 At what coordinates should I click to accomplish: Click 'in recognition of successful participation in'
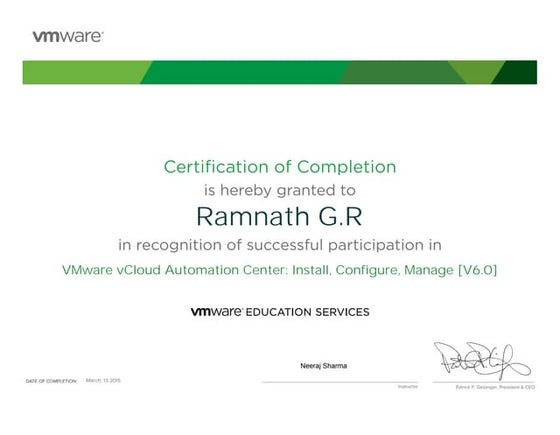tap(280, 245)
